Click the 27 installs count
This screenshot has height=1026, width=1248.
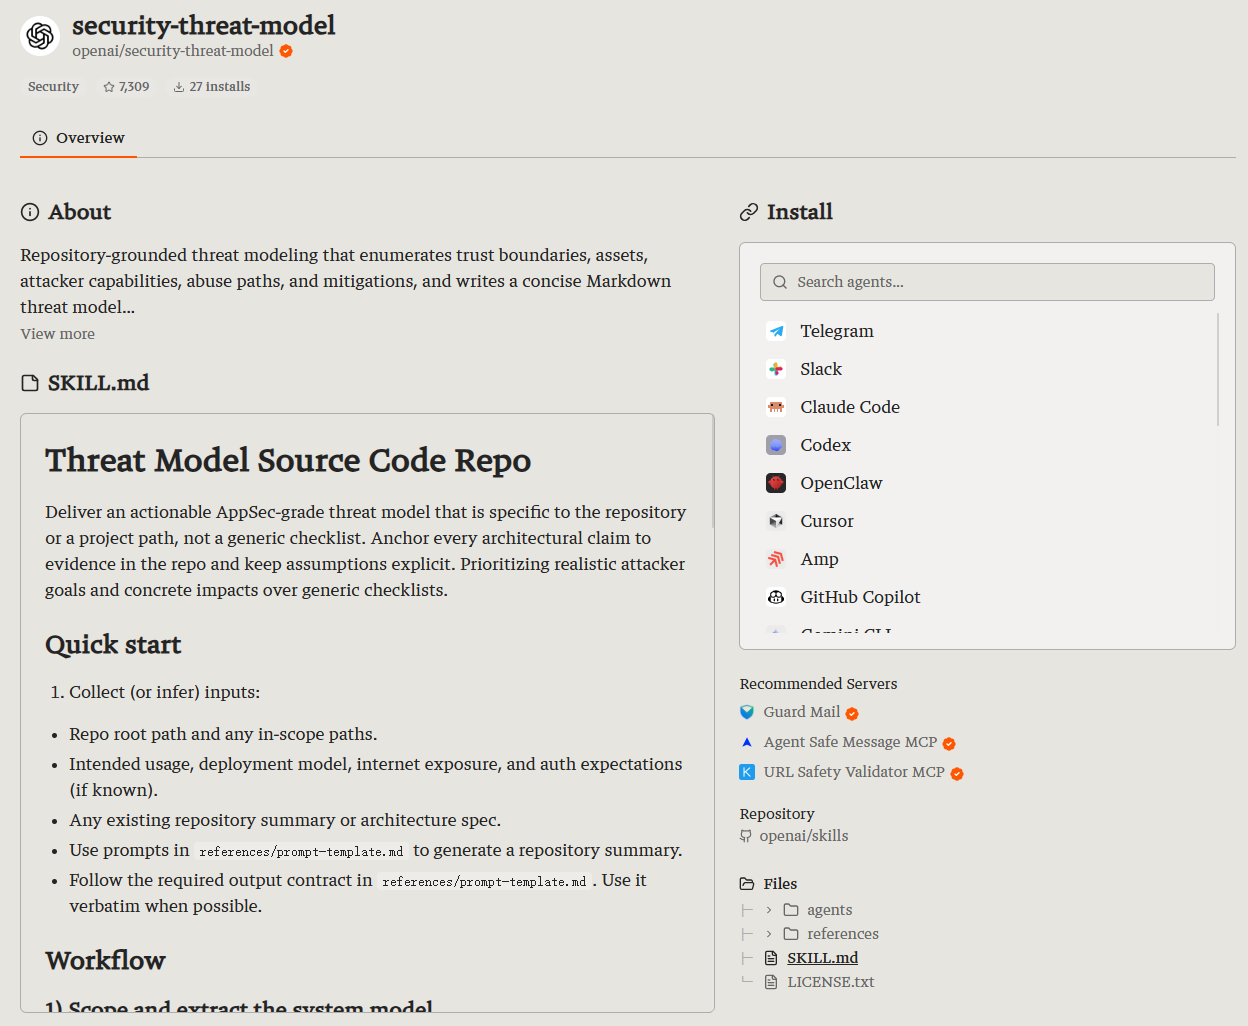coord(220,87)
